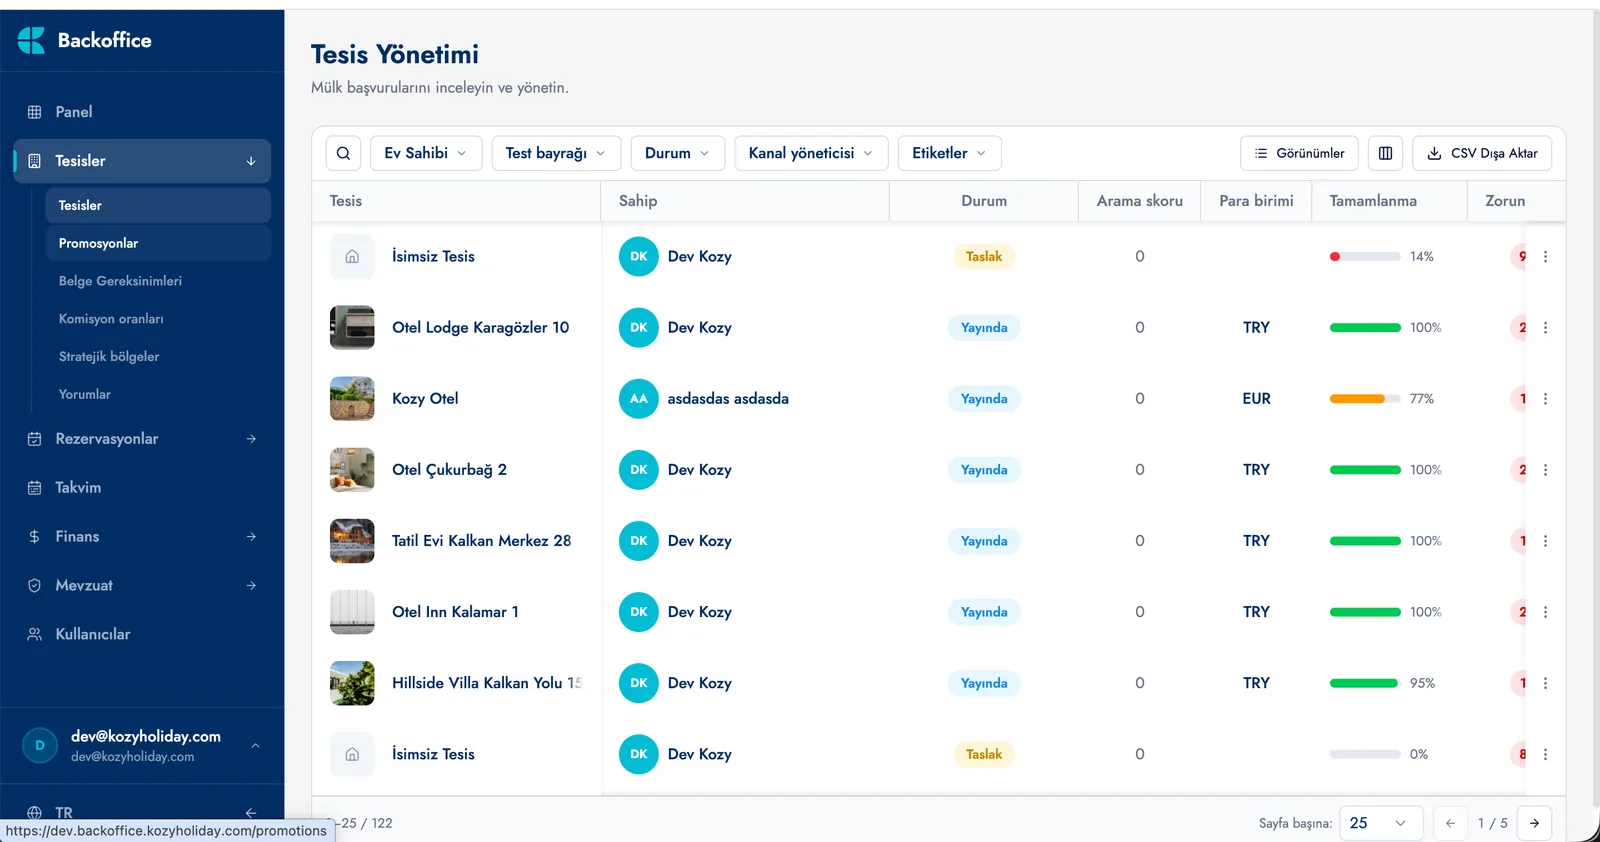Expand the Mevzuat sidebar section
The width and height of the screenshot is (1600, 842).
tap(142, 586)
